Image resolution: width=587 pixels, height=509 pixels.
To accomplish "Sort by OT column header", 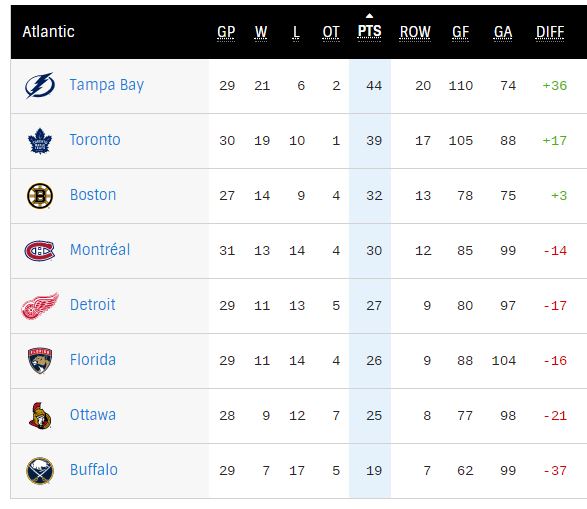I will [331, 32].
